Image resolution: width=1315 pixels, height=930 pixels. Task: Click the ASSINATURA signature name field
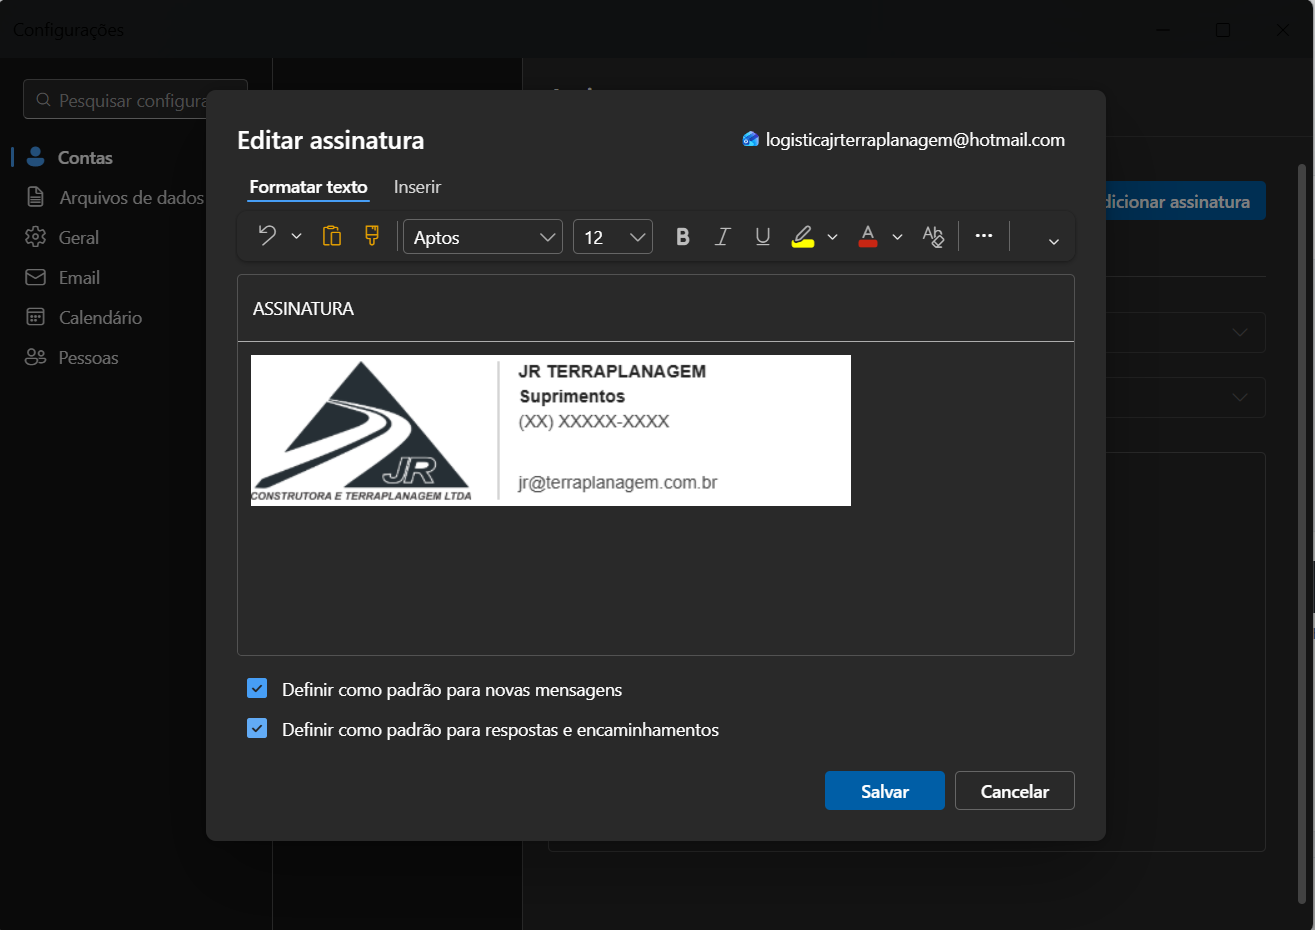(656, 309)
